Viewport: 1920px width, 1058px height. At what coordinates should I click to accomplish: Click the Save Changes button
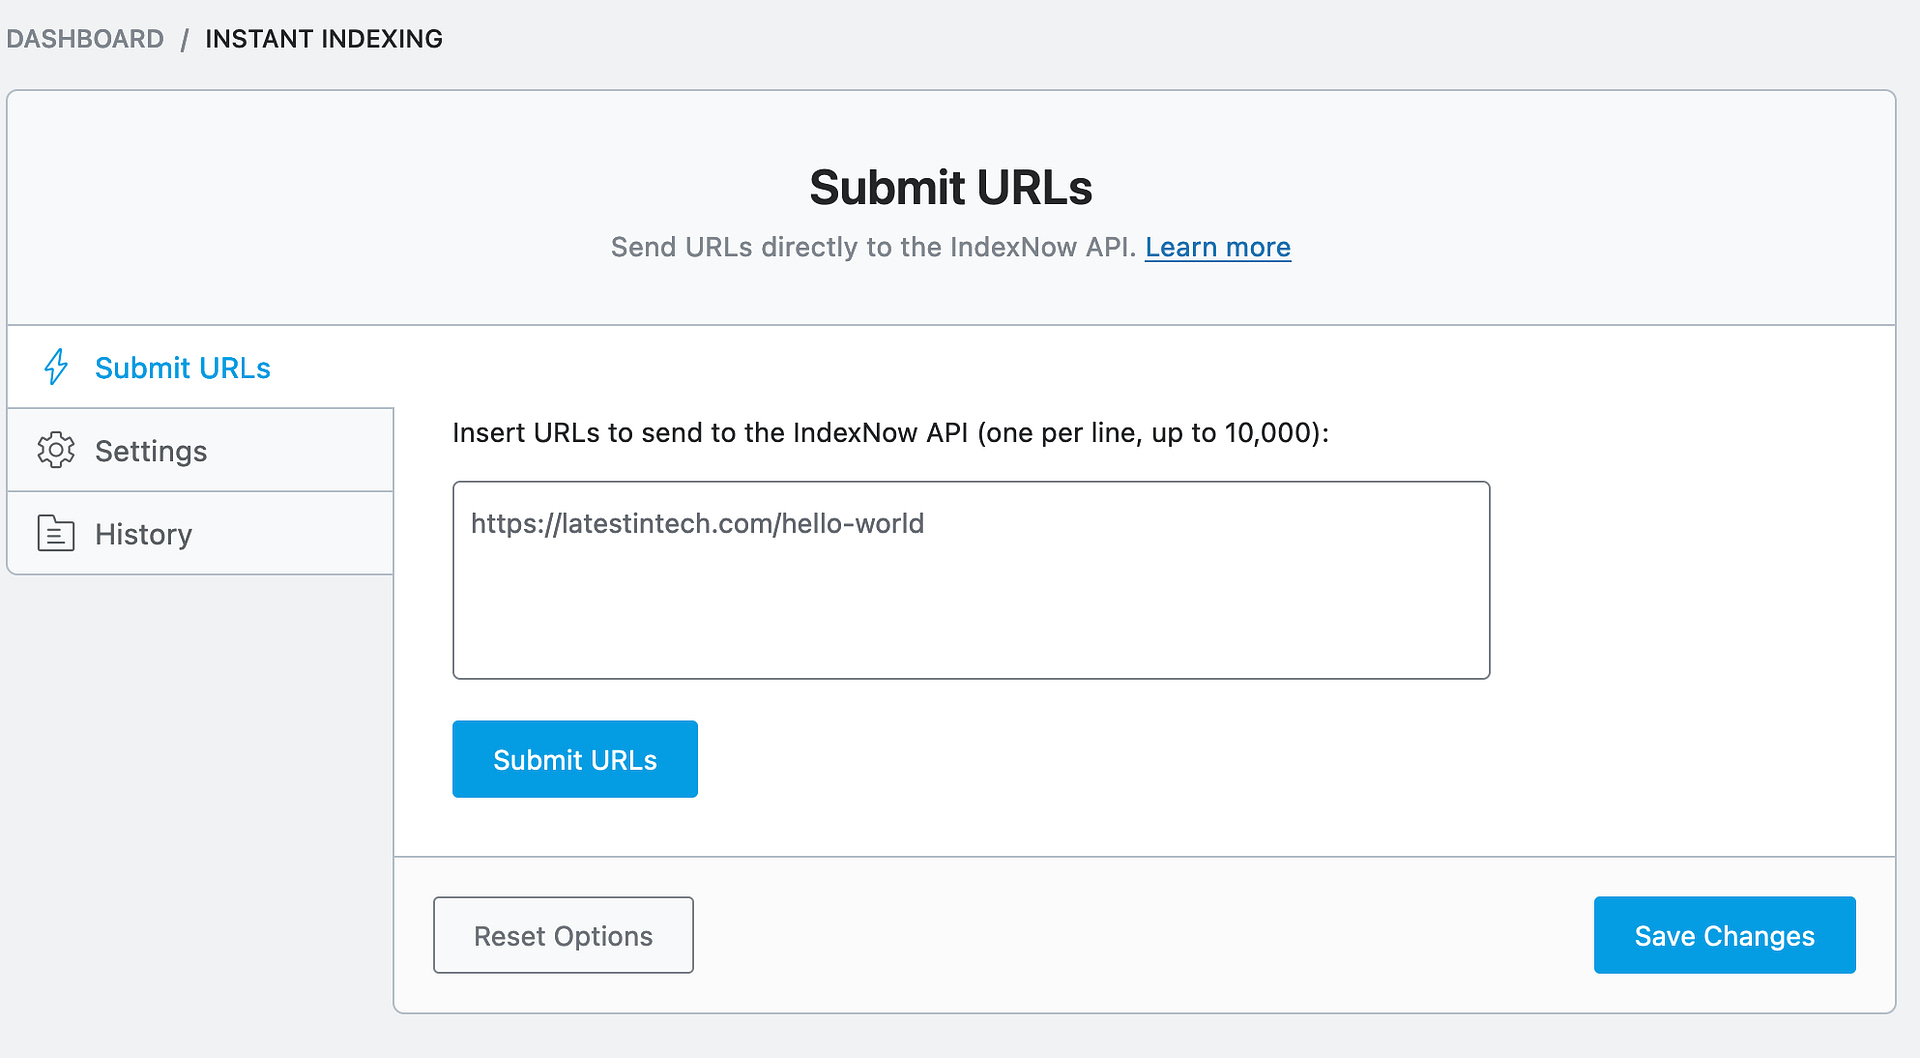1724,935
